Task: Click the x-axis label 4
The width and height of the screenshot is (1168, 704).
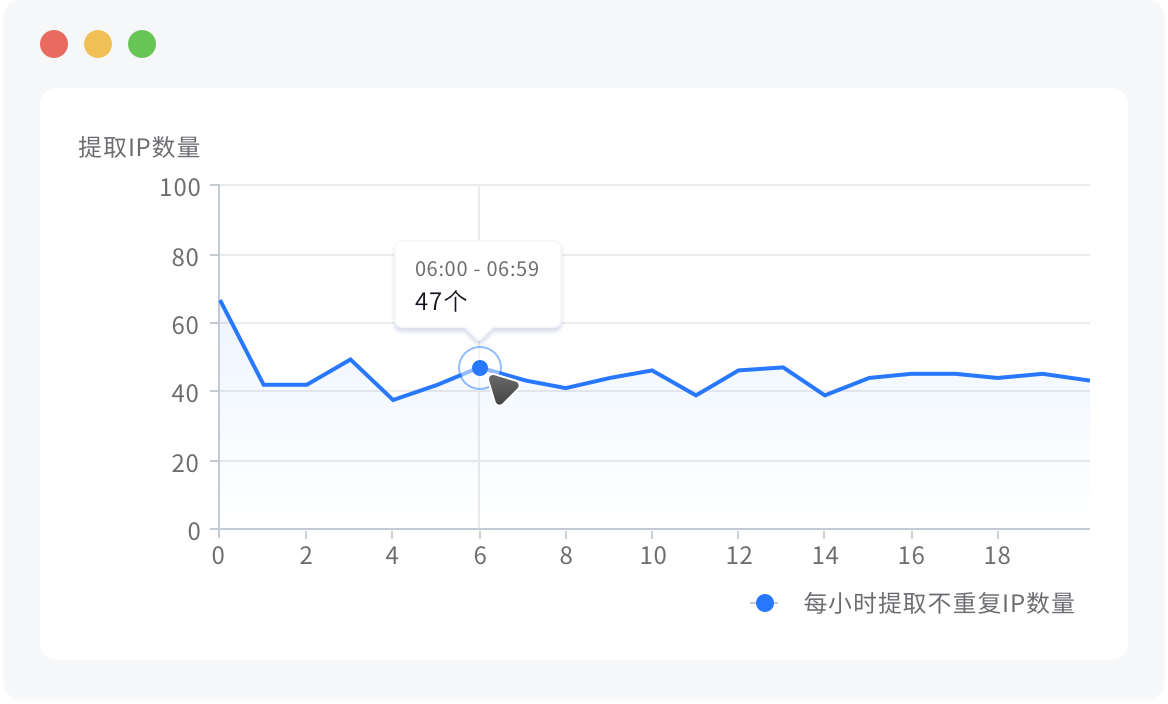Action: 392,556
